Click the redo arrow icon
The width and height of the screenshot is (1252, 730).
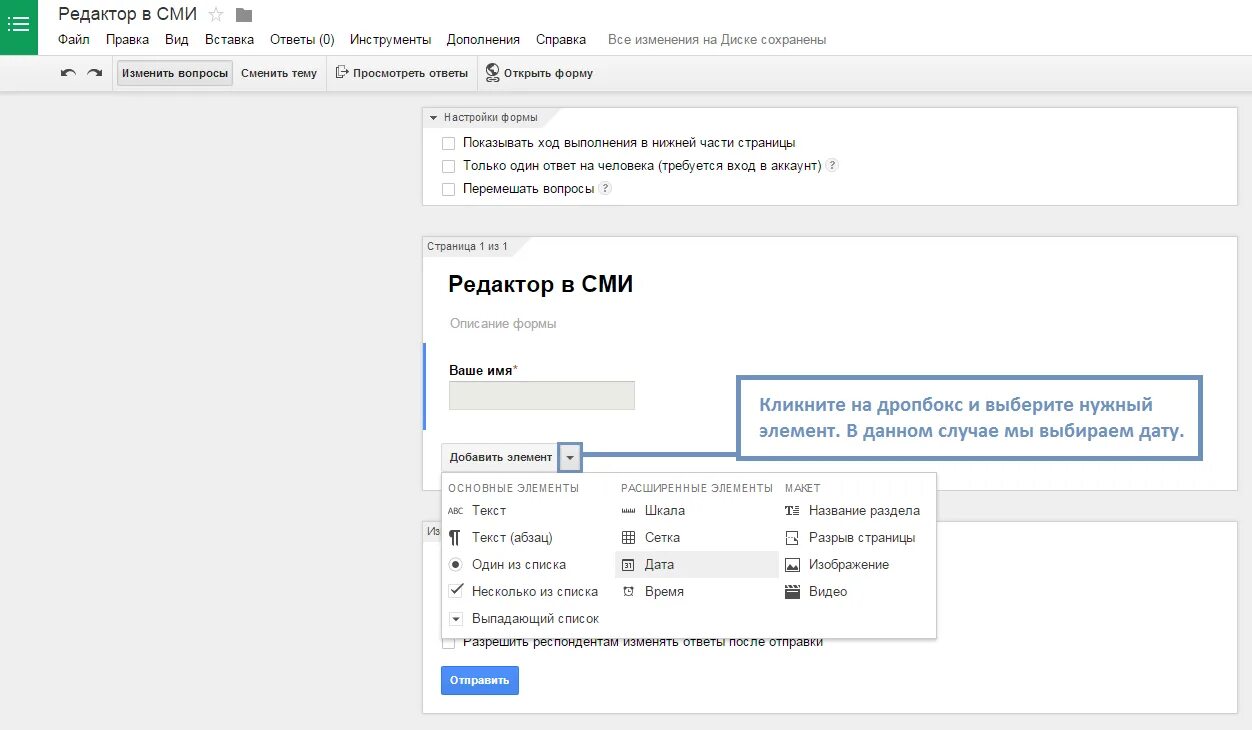[95, 73]
